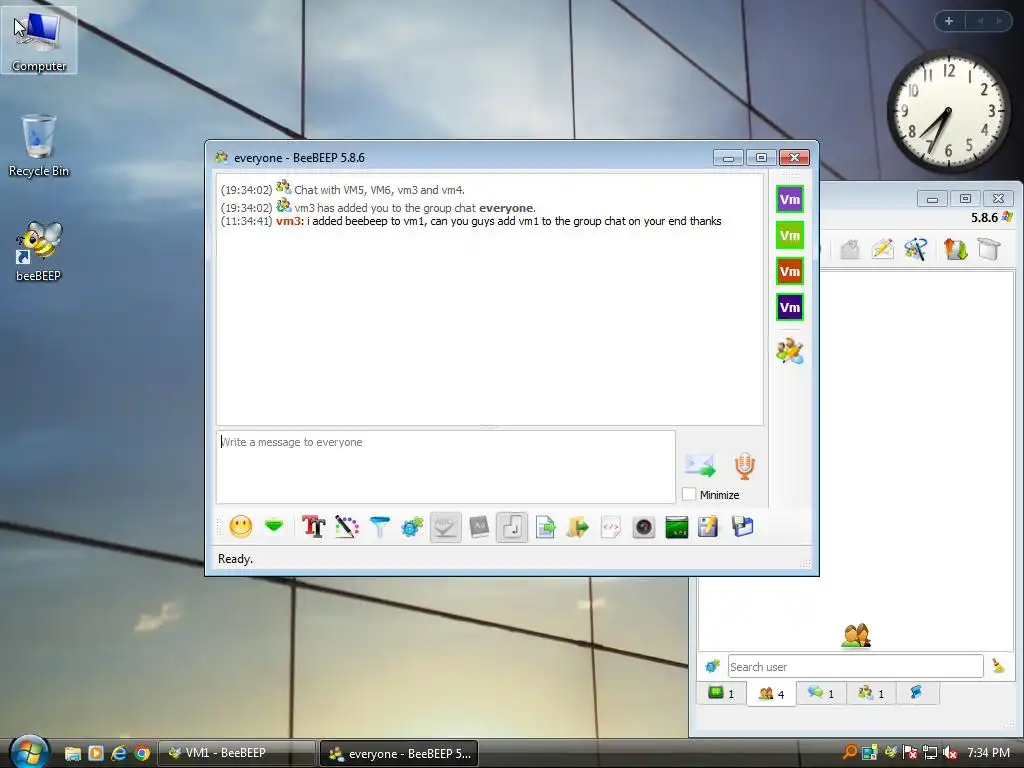Image resolution: width=1024 pixels, height=768 pixels.
Task: Select the Recycle Bin desktop icon
Action: (x=39, y=146)
